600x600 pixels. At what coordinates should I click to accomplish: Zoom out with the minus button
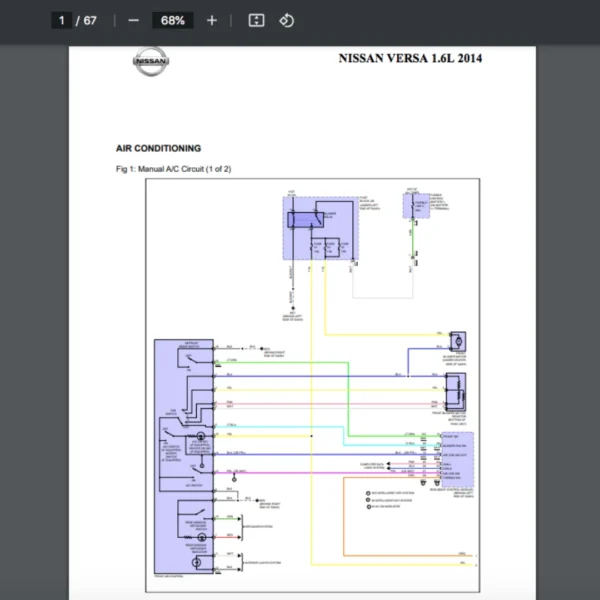(134, 20)
